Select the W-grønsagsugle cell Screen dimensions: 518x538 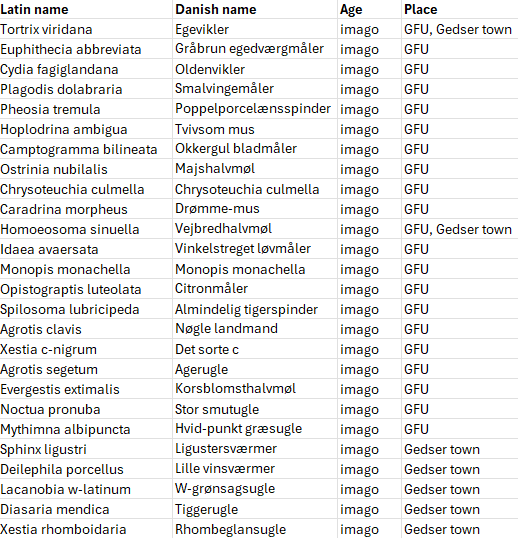pos(255,489)
